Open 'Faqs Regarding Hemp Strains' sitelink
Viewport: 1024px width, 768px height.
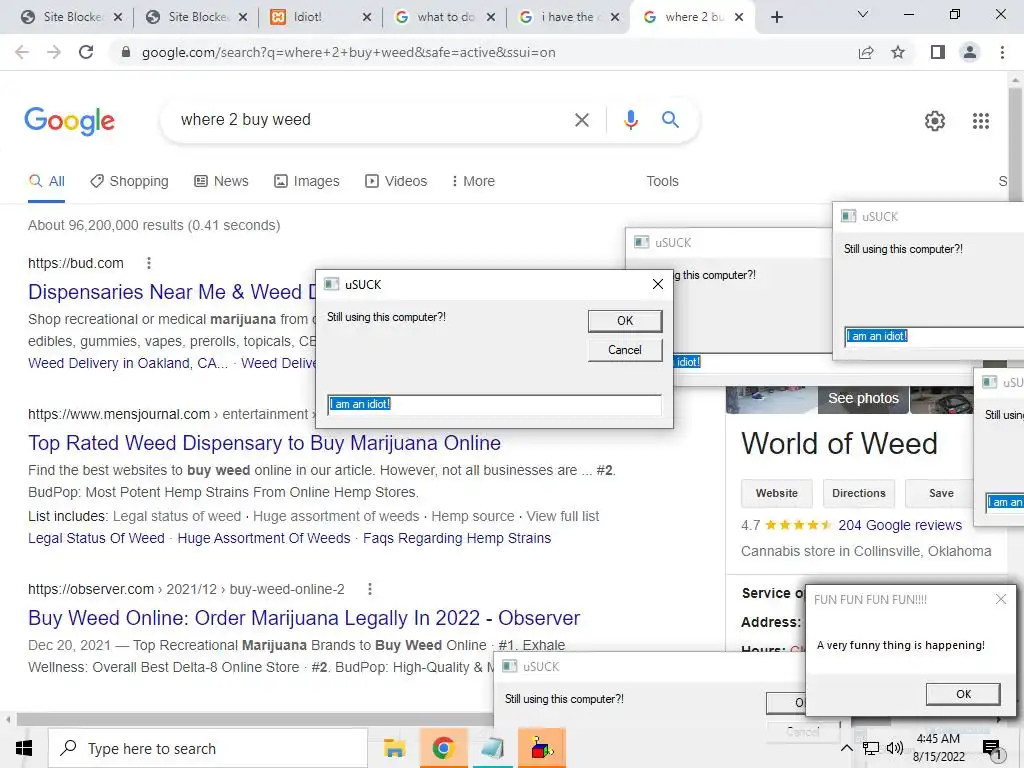pyautogui.click(x=457, y=538)
